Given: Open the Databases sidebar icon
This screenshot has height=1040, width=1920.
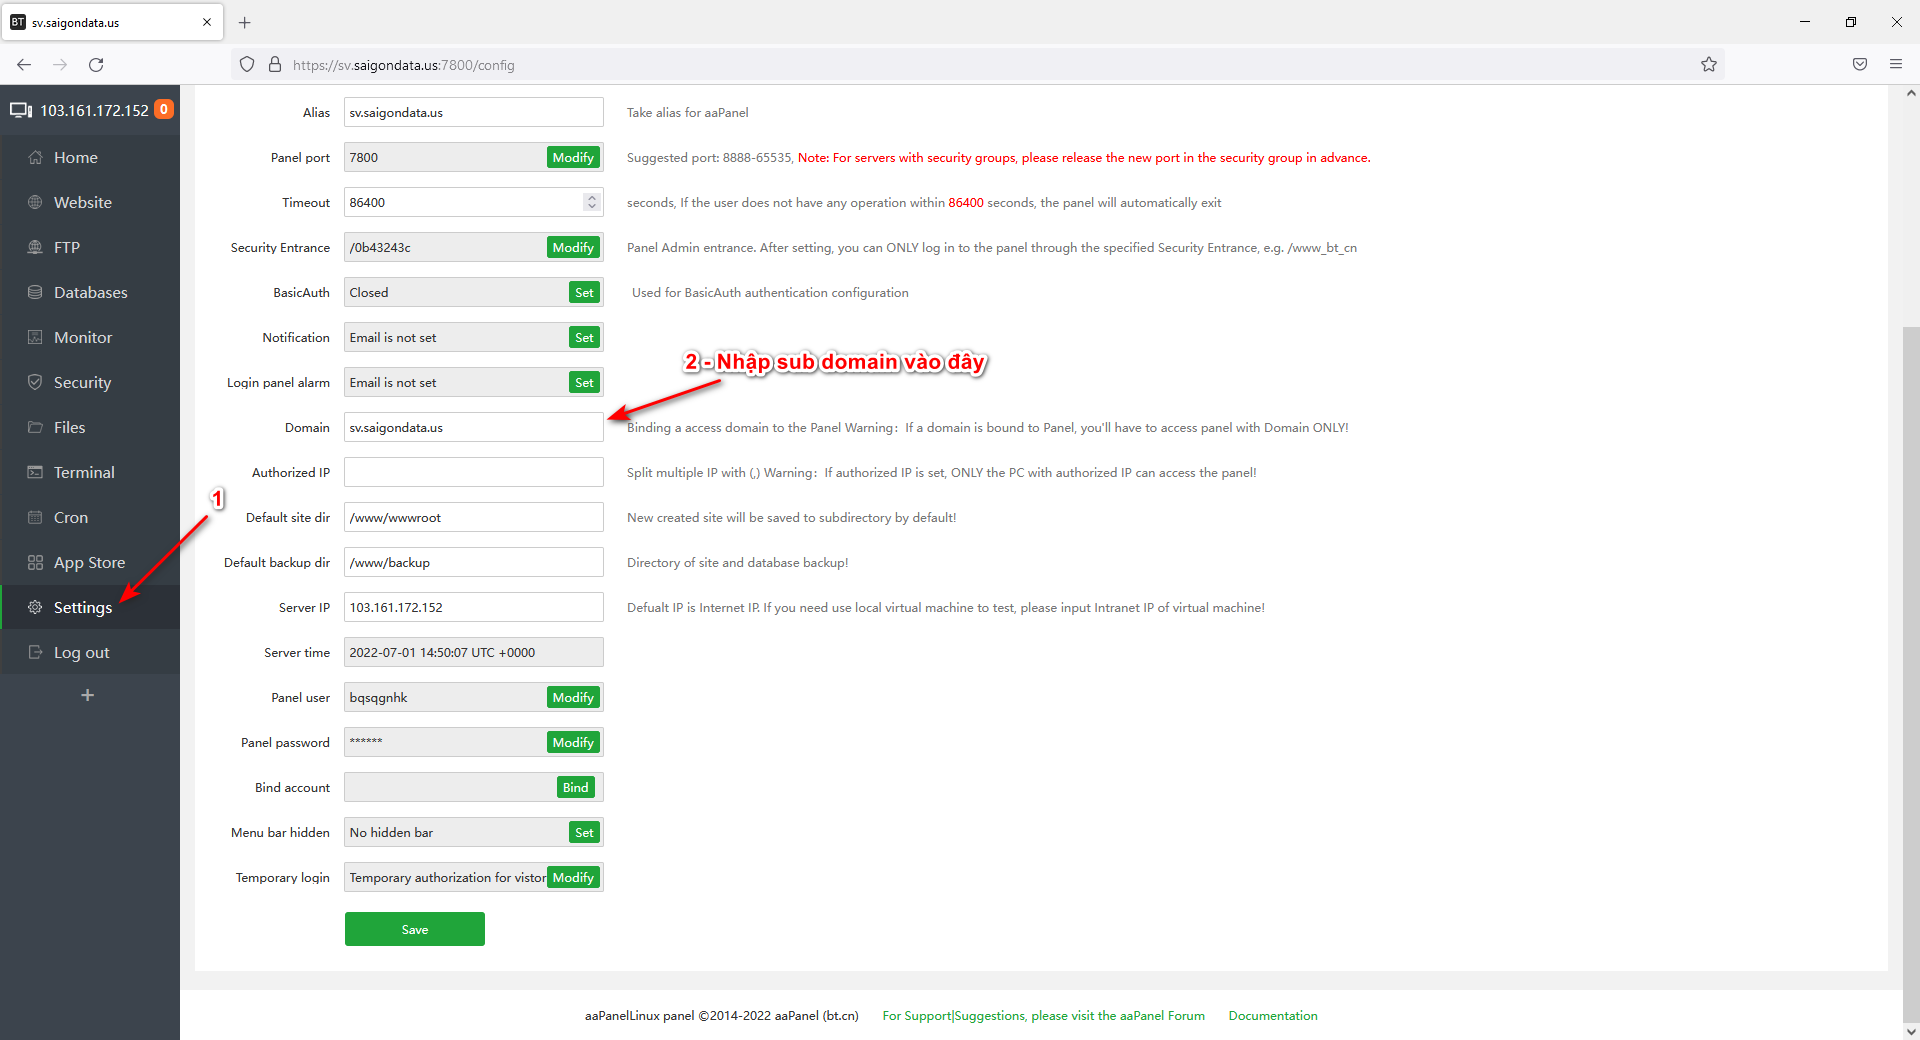Looking at the screenshot, I should click(x=35, y=292).
